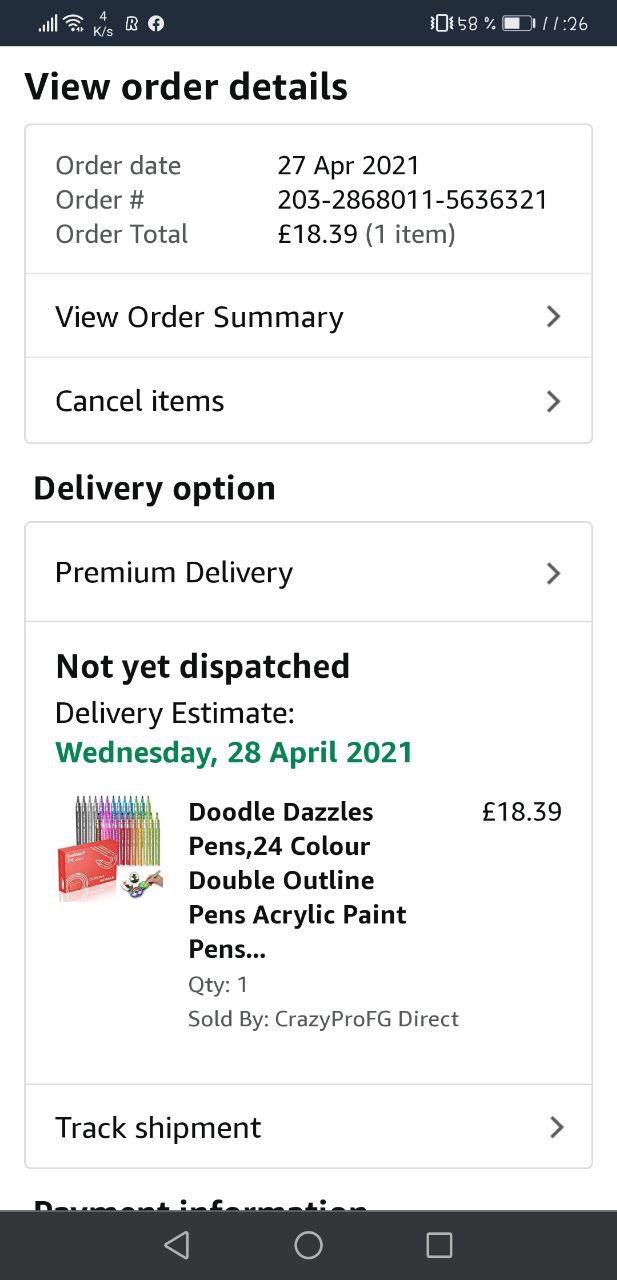This screenshot has height=1280, width=617.
Task: Open the View Order Summary row
Action: click(308, 317)
